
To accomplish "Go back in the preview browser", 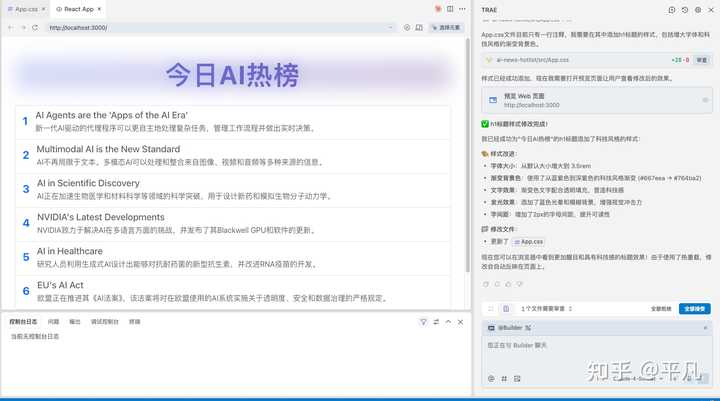I will coord(11,28).
